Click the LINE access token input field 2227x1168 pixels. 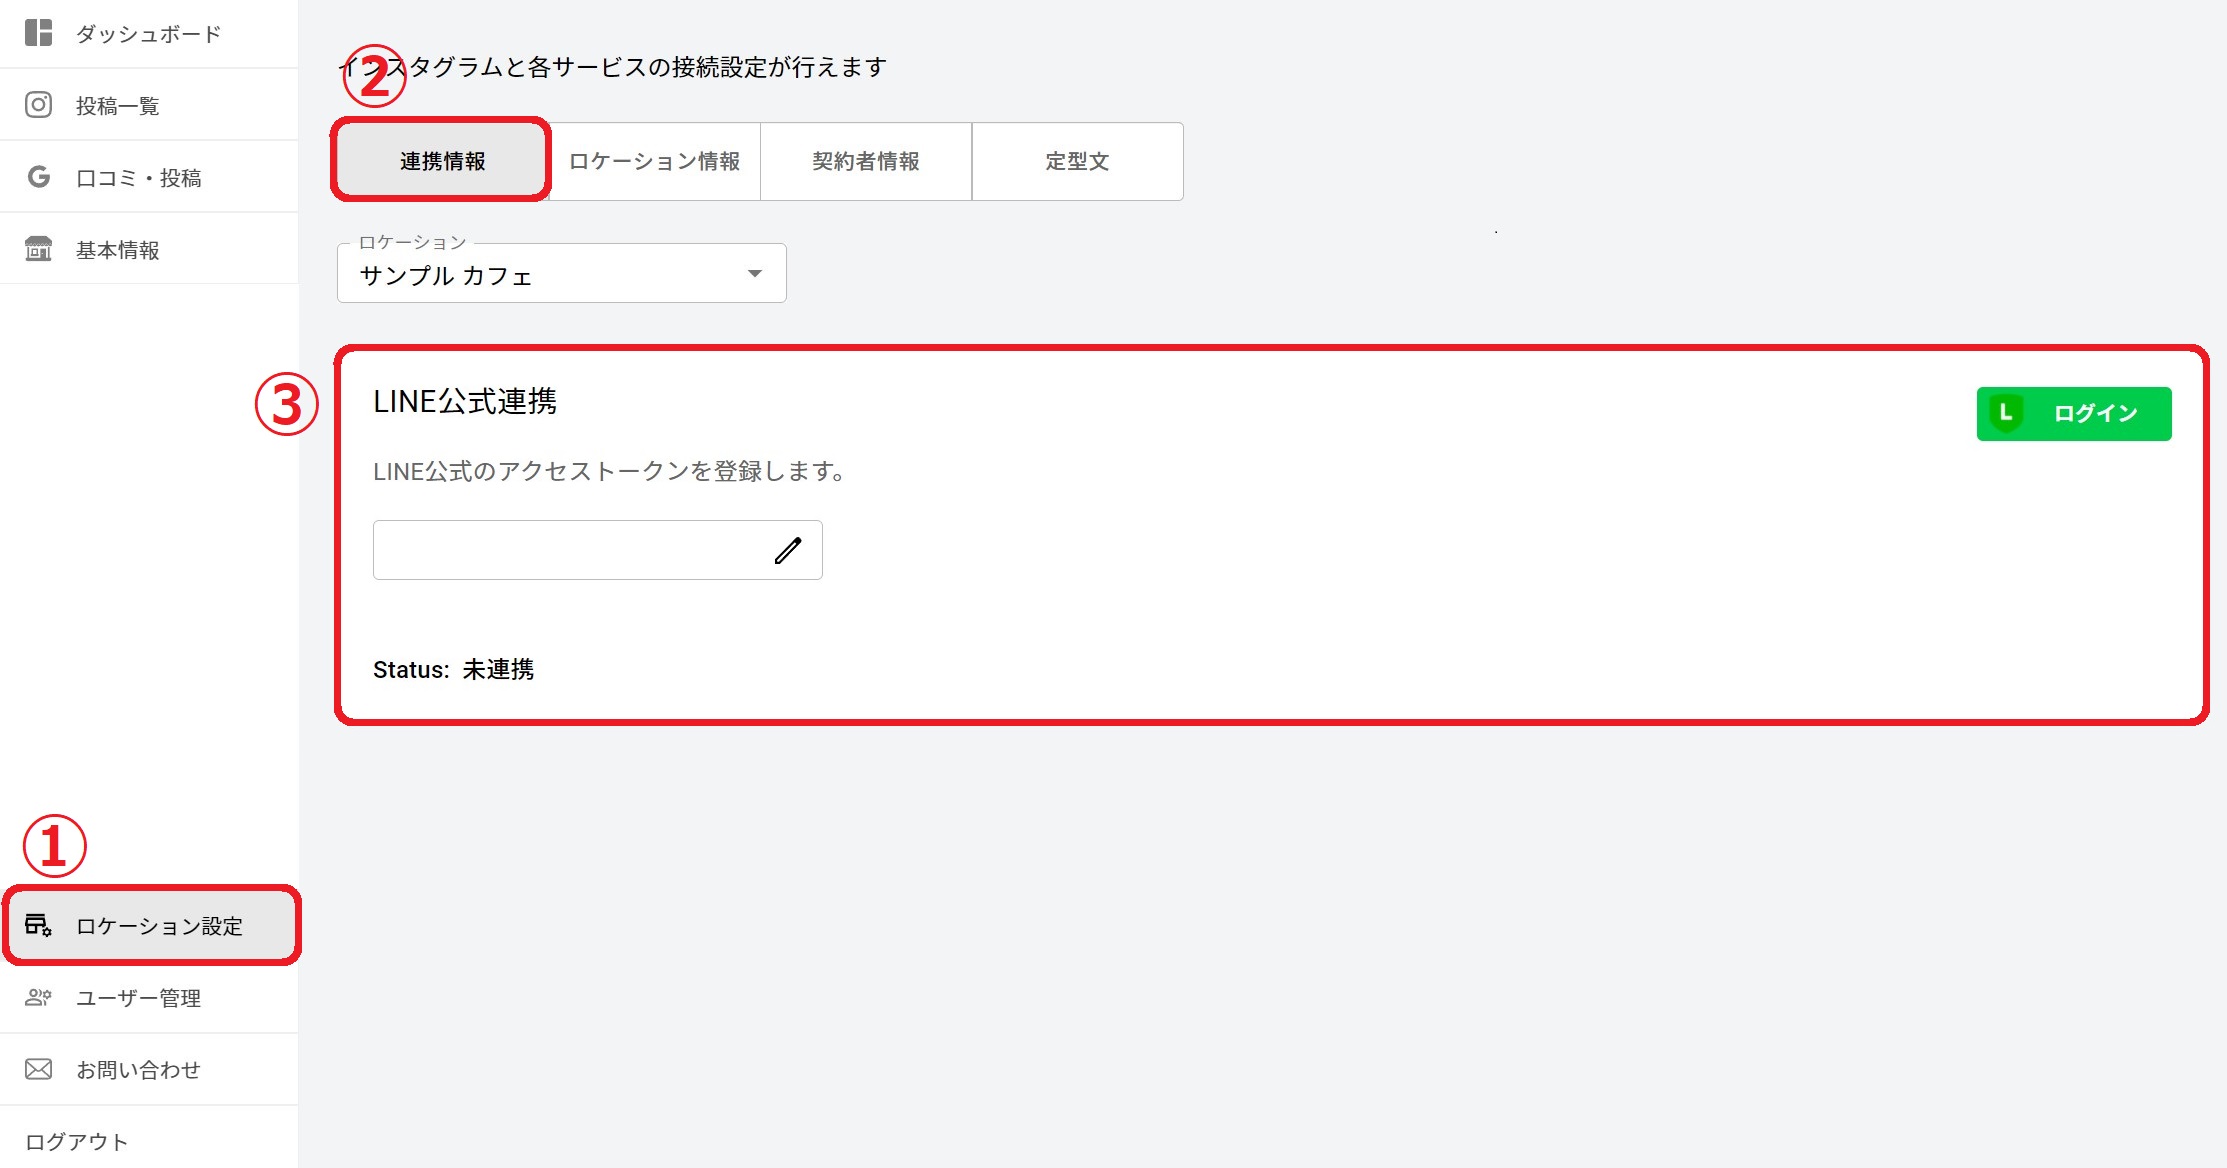pyautogui.click(x=565, y=550)
